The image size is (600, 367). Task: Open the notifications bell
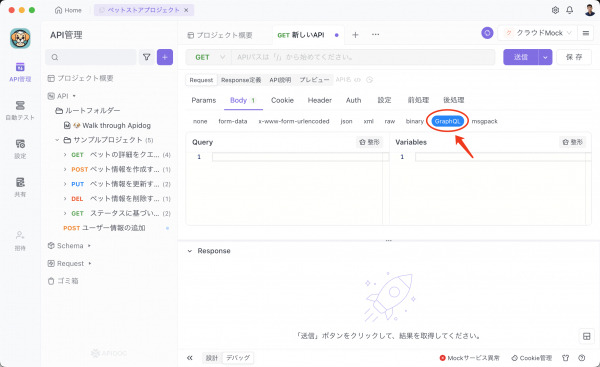pyautogui.click(x=569, y=10)
